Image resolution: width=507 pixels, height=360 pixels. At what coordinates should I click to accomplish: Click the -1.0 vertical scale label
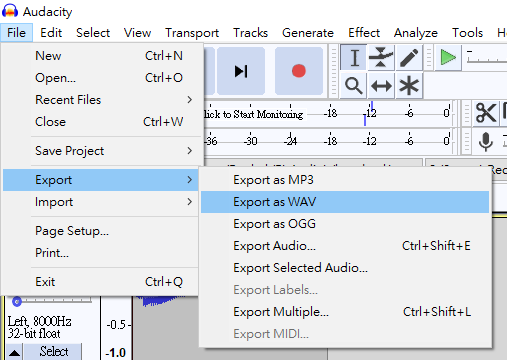pyautogui.click(x=116, y=353)
